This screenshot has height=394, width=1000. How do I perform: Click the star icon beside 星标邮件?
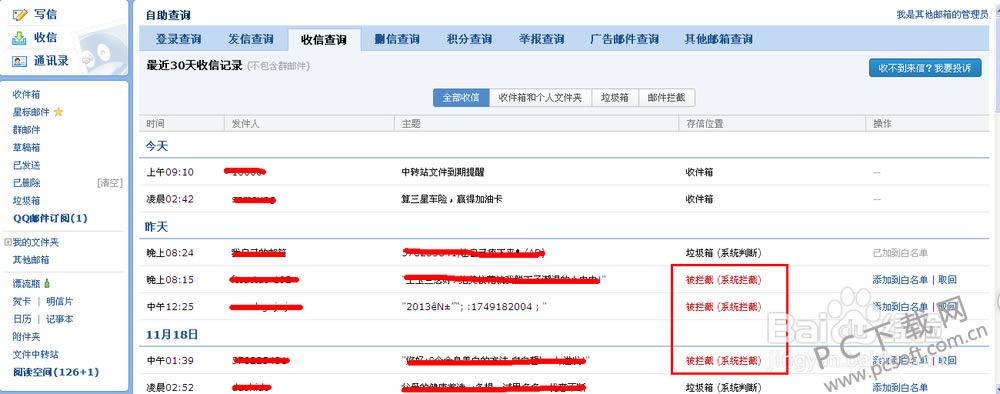59,112
